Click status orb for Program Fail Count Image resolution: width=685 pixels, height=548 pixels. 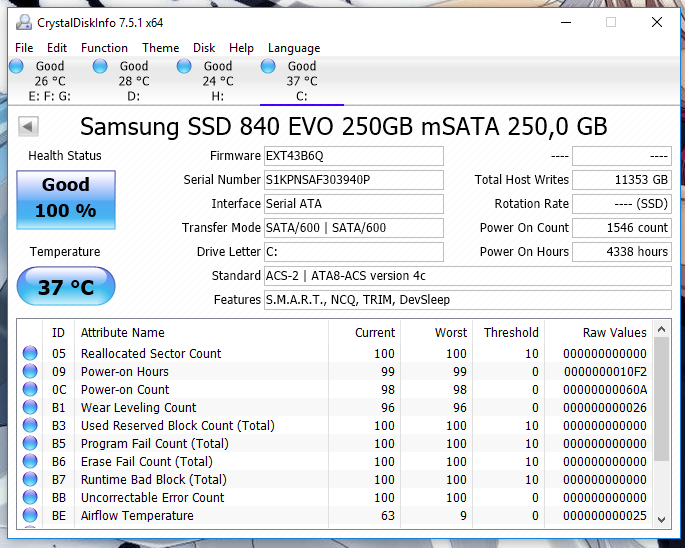coord(30,443)
